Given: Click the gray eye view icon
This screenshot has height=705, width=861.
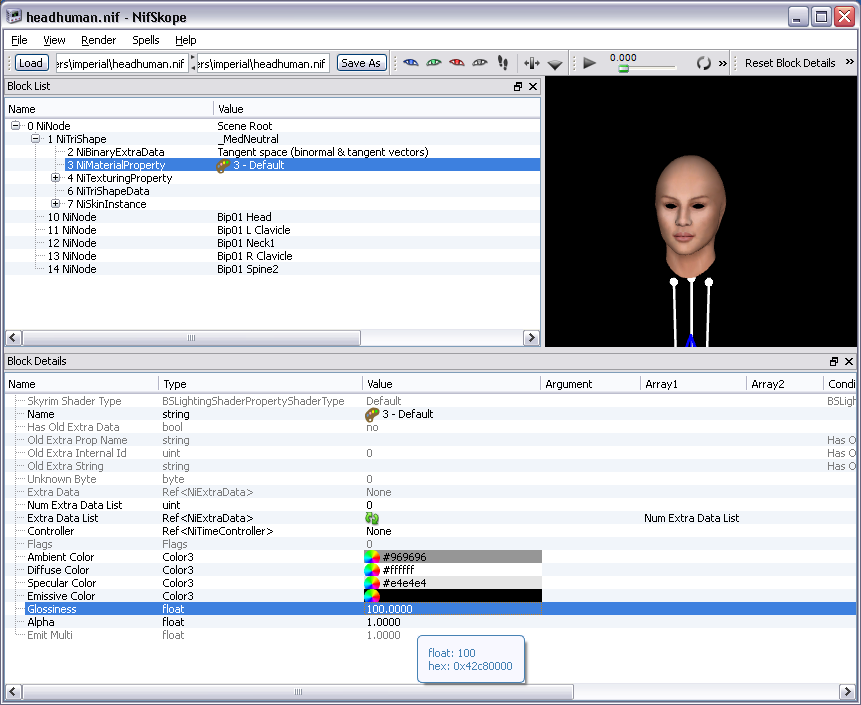Looking at the screenshot, I should 480,63.
